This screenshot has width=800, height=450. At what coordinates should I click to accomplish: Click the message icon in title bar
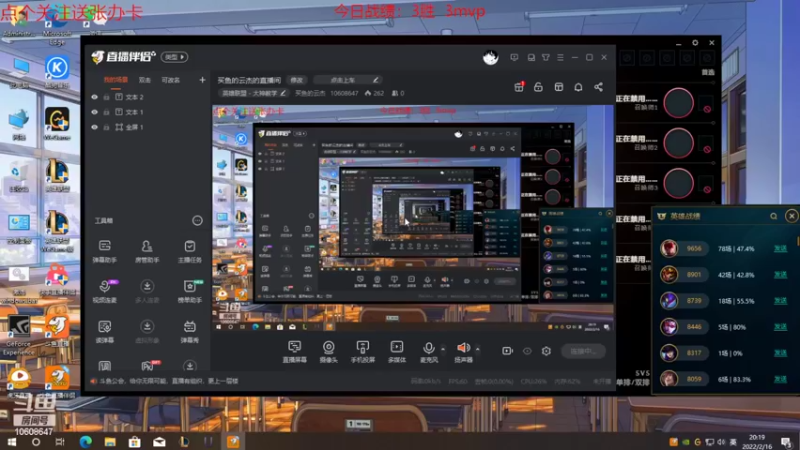[514, 58]
